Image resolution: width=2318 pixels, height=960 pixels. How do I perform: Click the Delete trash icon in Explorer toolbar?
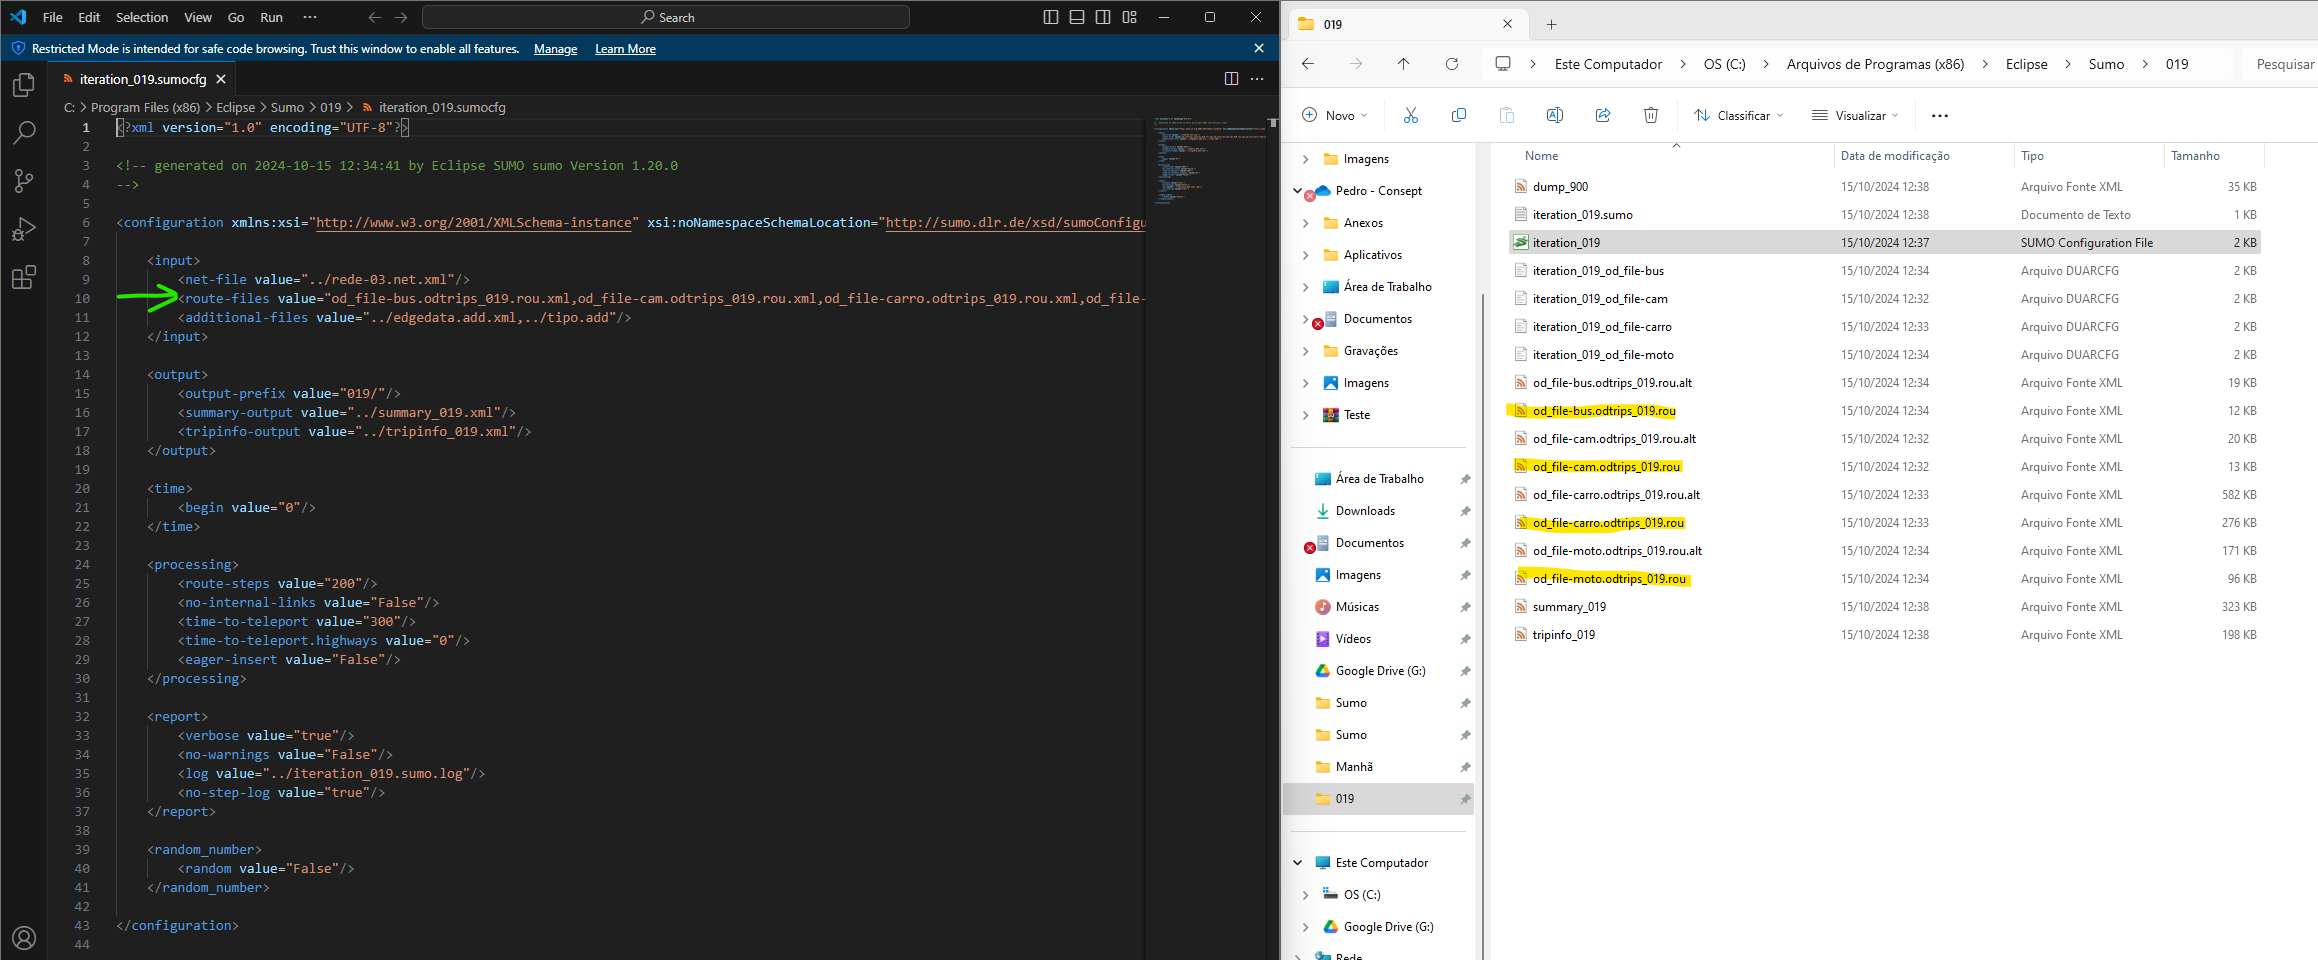tap(1651, 116)
